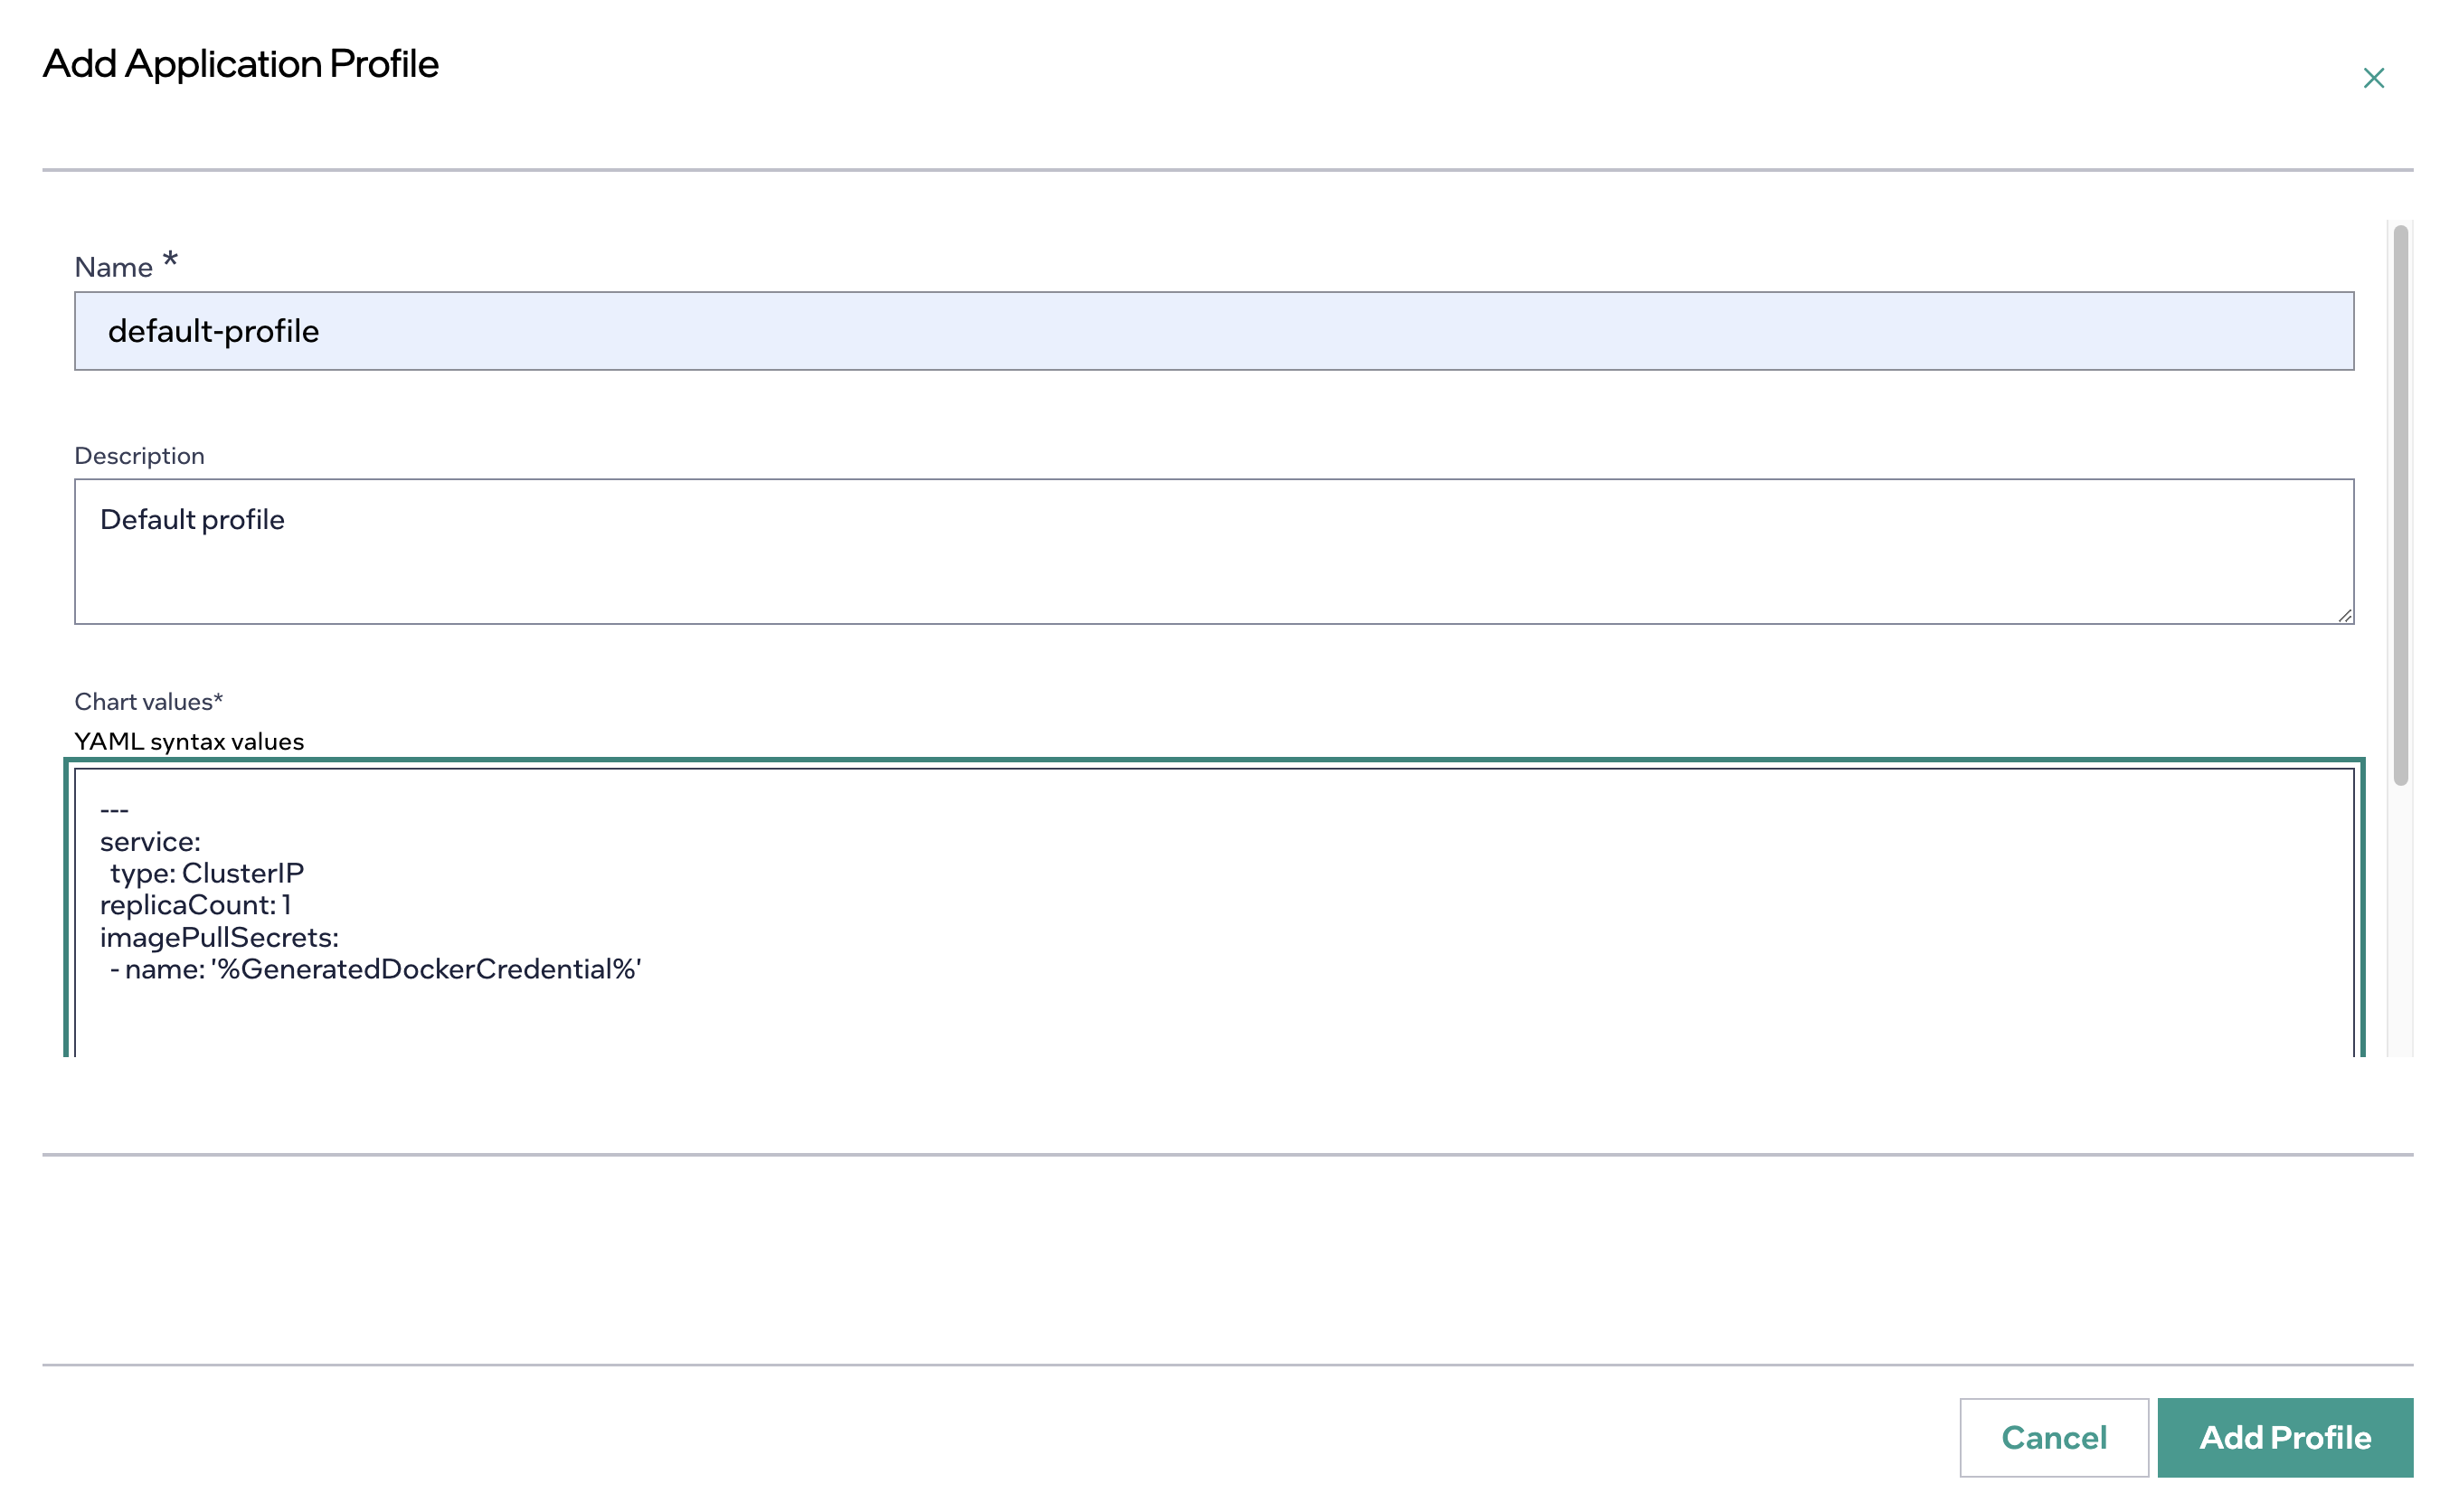
Task: Submit with the Add Profile button
Action: 2284,1436
